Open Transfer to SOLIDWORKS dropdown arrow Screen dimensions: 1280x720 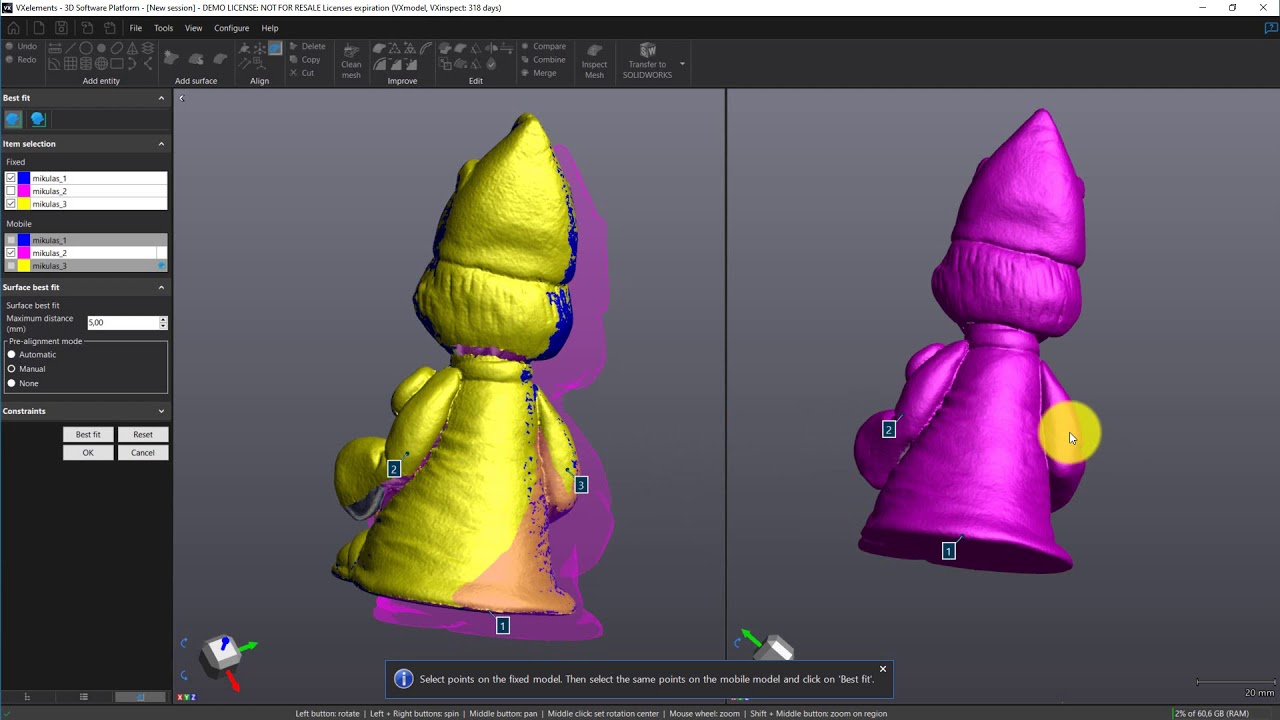click(x=682, y=64)
